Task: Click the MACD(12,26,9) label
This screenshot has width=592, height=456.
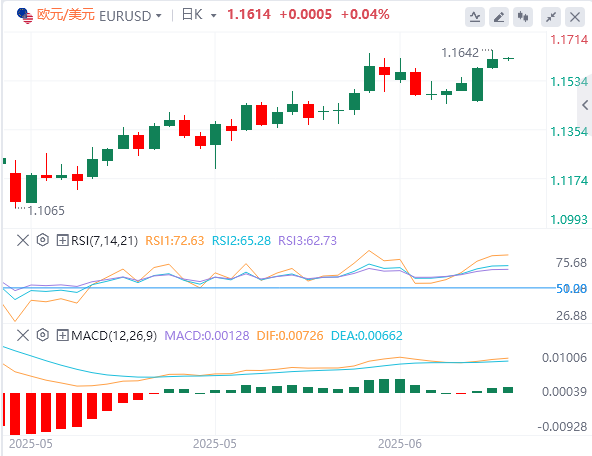Action: (114, 336)
